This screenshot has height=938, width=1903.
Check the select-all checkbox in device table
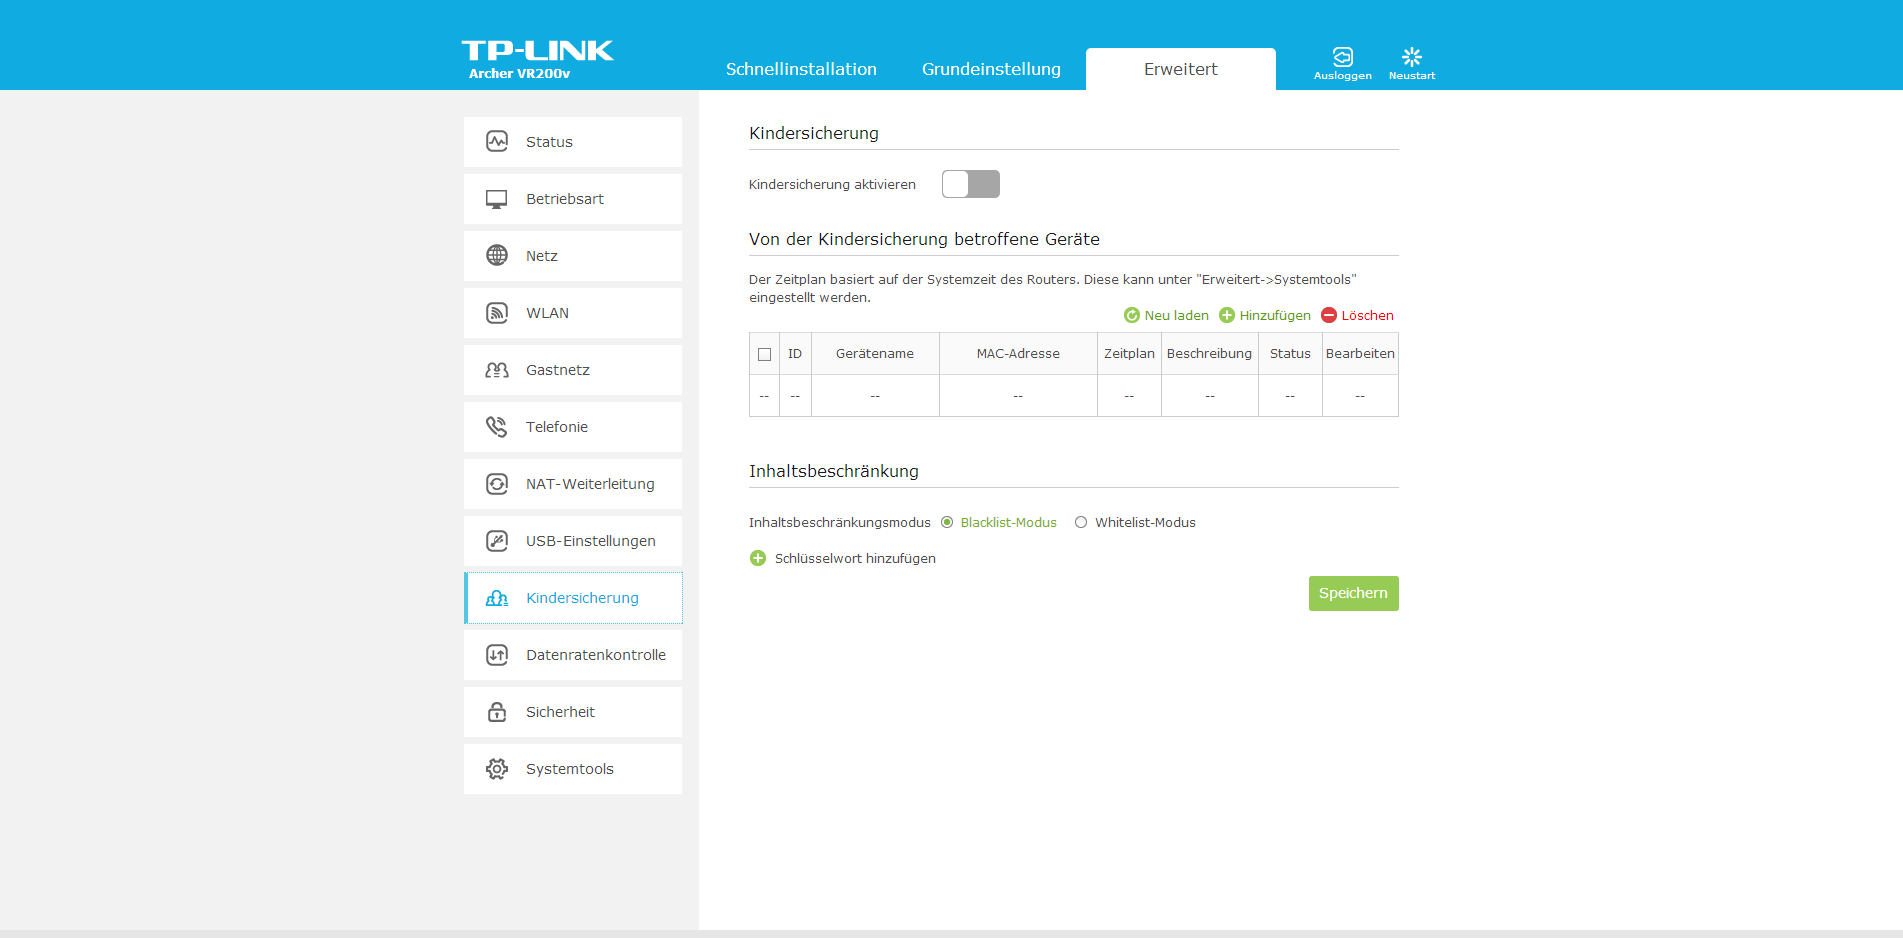[x=765, y=354]
